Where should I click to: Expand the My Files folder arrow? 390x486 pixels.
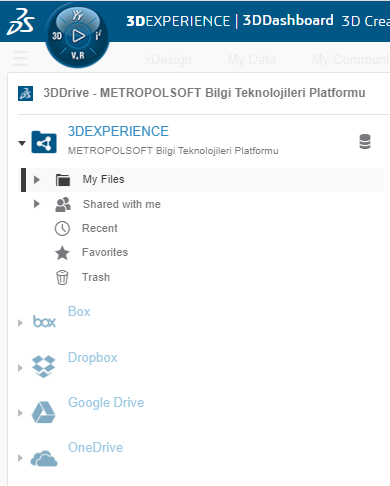37,180
